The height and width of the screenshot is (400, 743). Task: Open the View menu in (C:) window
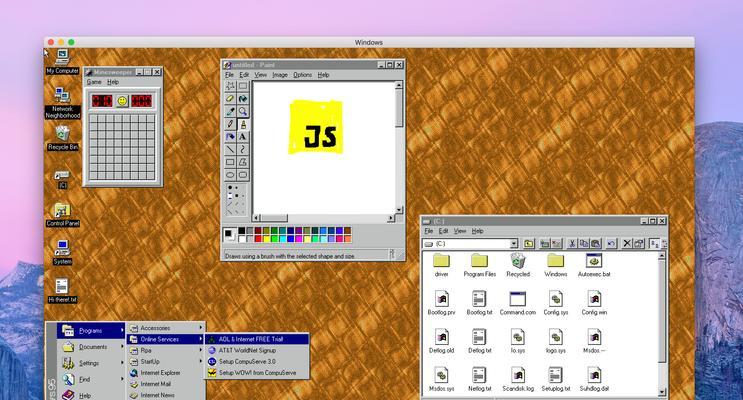click(x=460, y=231)
